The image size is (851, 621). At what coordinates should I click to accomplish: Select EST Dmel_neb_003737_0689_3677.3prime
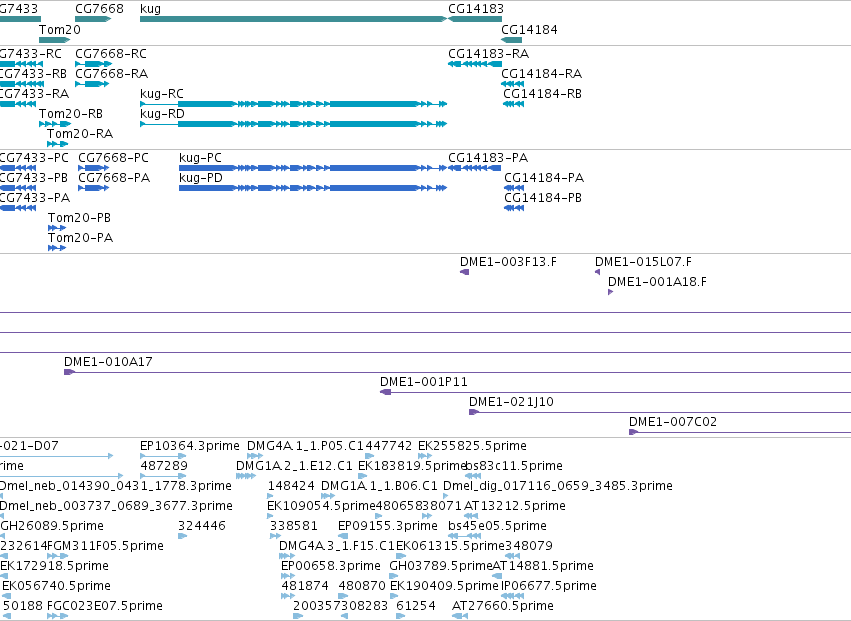coord(2,516)
